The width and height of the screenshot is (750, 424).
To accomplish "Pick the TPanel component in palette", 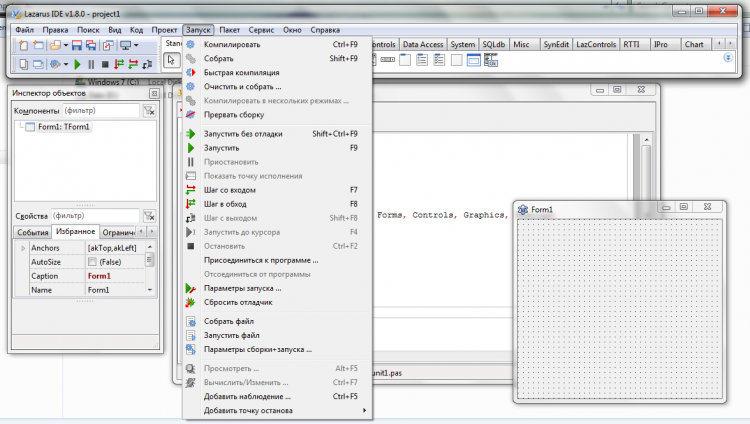I will [x=456, y=60].
